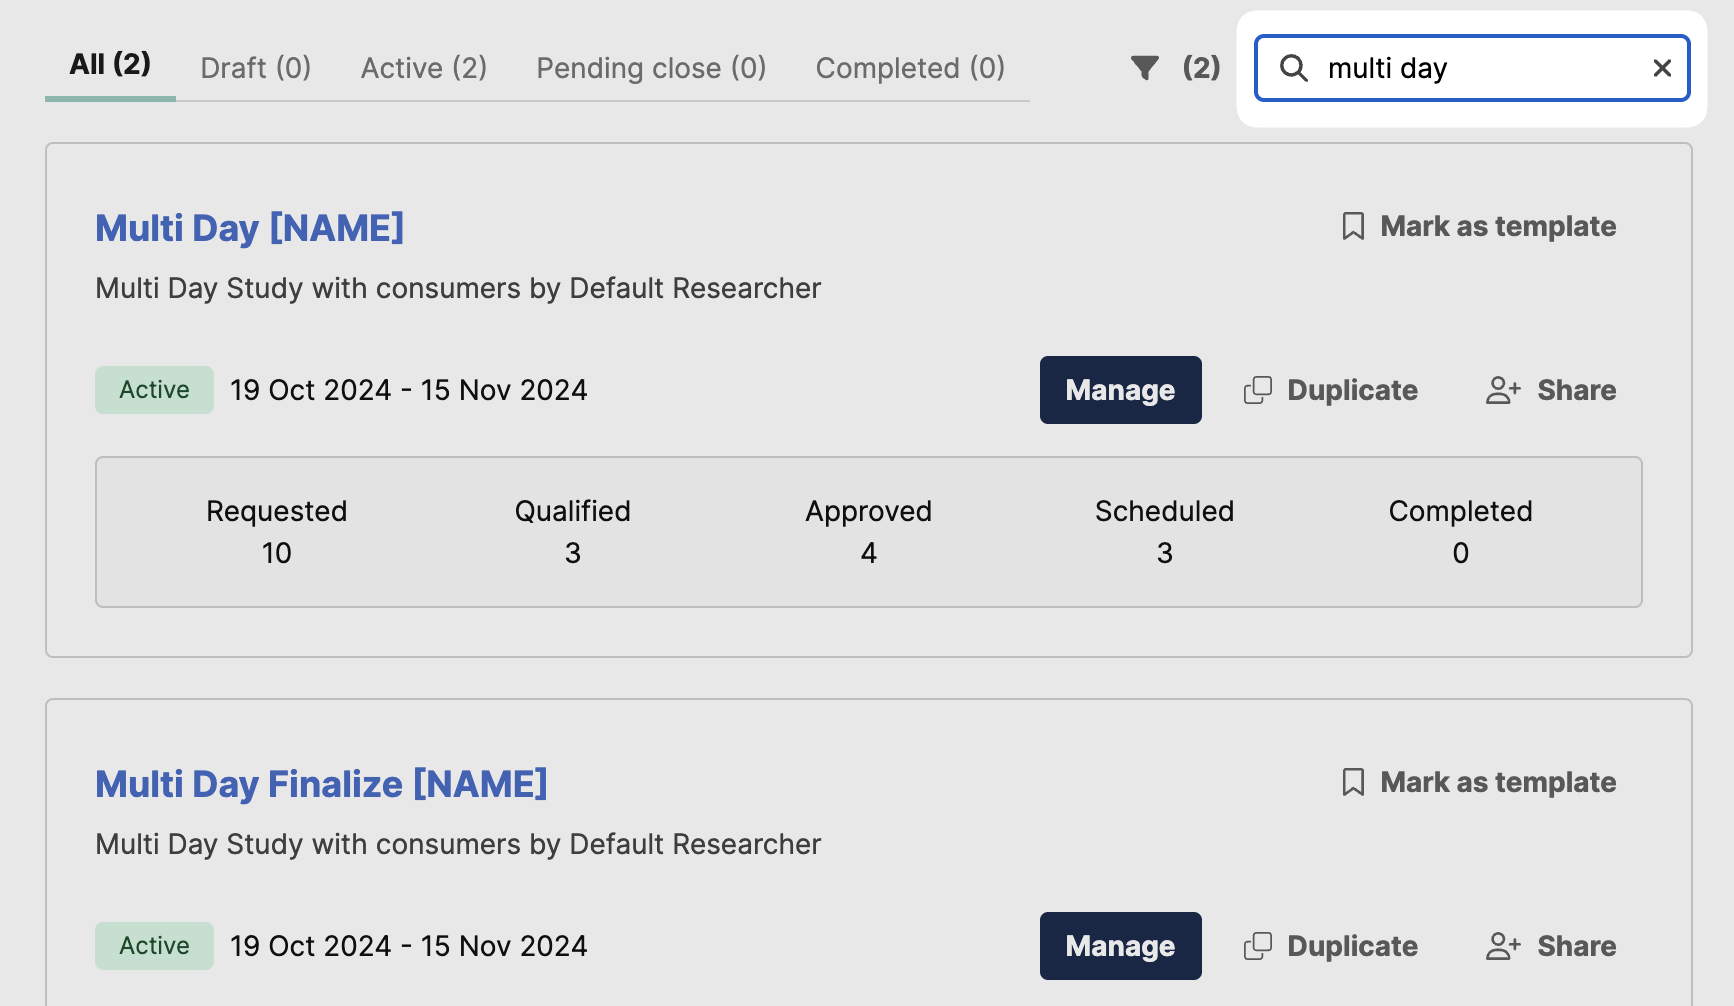This screenshot has height=1006, width=1734.
Task: Switch to the Draft (0) tab
Action: [x=256, y=68]
